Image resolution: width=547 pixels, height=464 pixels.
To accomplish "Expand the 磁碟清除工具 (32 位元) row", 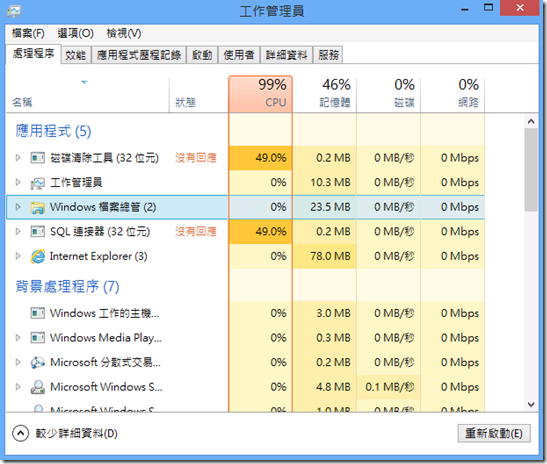I will point(18,158).
